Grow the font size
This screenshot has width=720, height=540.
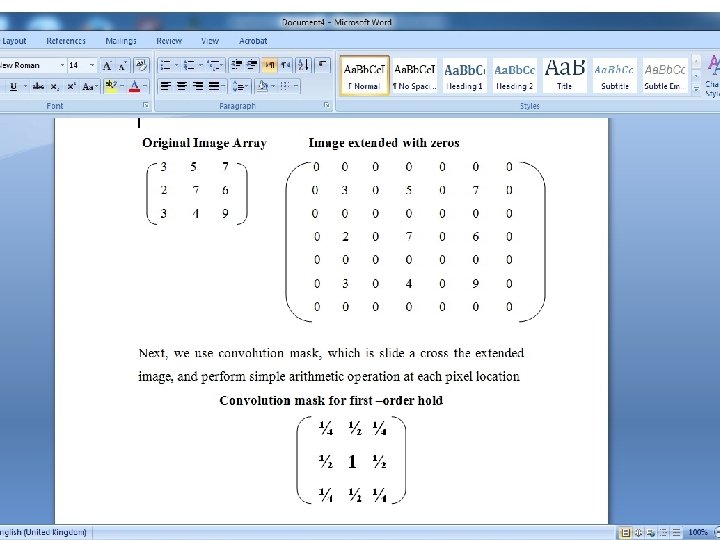[107, 66]
